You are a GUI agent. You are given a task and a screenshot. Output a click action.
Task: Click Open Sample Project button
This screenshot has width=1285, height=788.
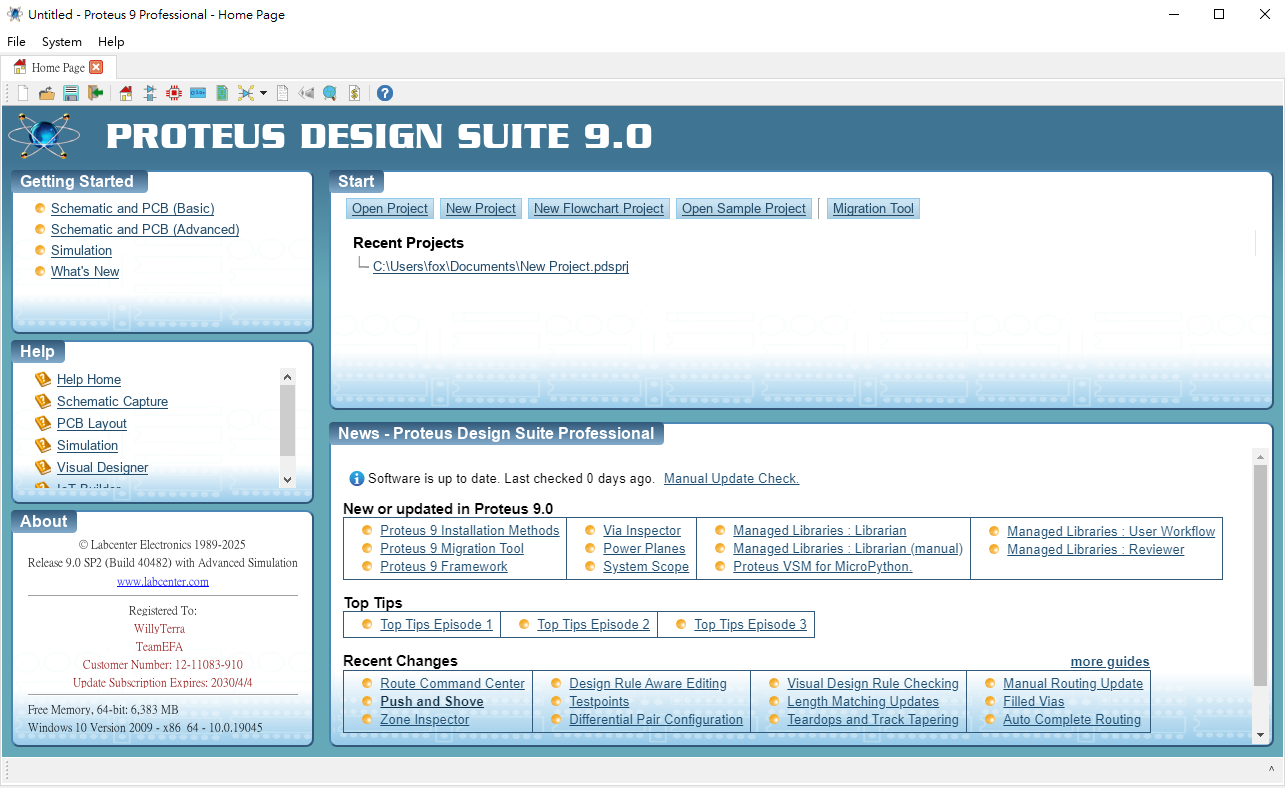pos(744,208)
